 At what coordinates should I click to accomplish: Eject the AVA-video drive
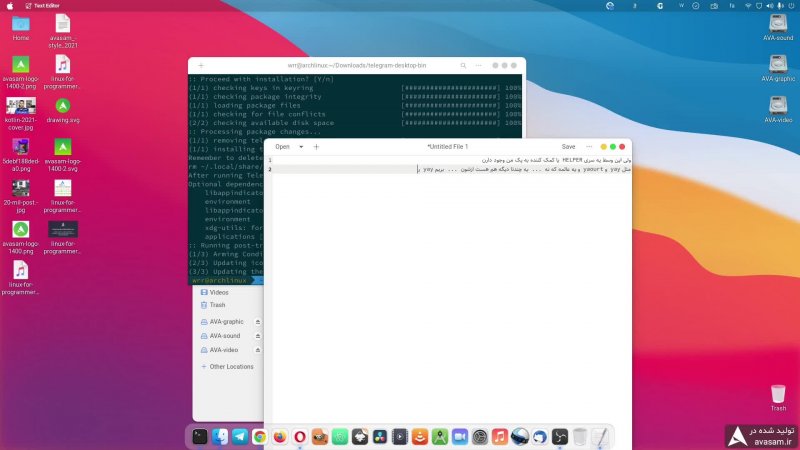(258, 350)
